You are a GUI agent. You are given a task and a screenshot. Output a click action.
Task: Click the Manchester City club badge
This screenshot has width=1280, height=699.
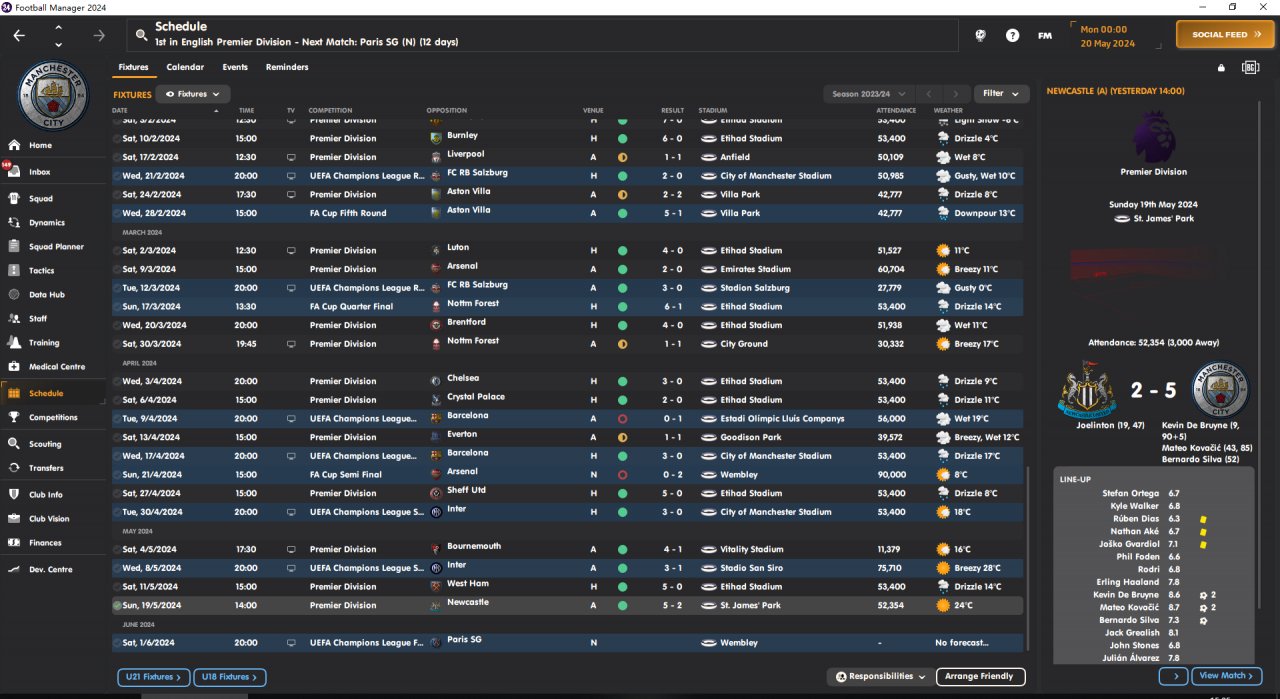click(x=55, y=96)
